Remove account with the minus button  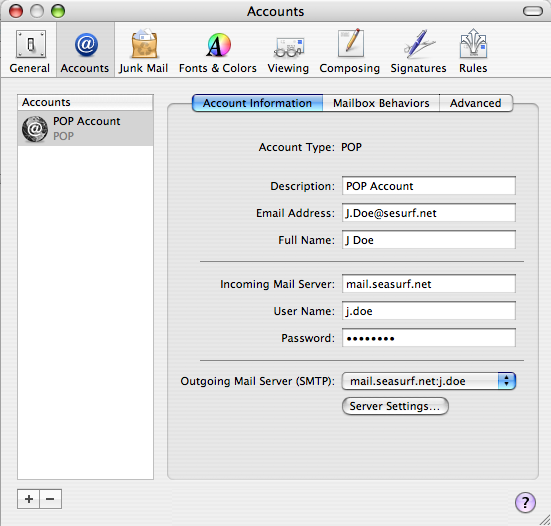point(51,499)
